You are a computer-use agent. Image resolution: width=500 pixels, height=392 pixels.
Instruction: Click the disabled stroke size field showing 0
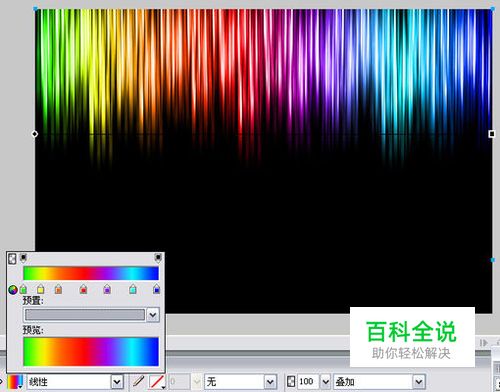pos(179,382)
